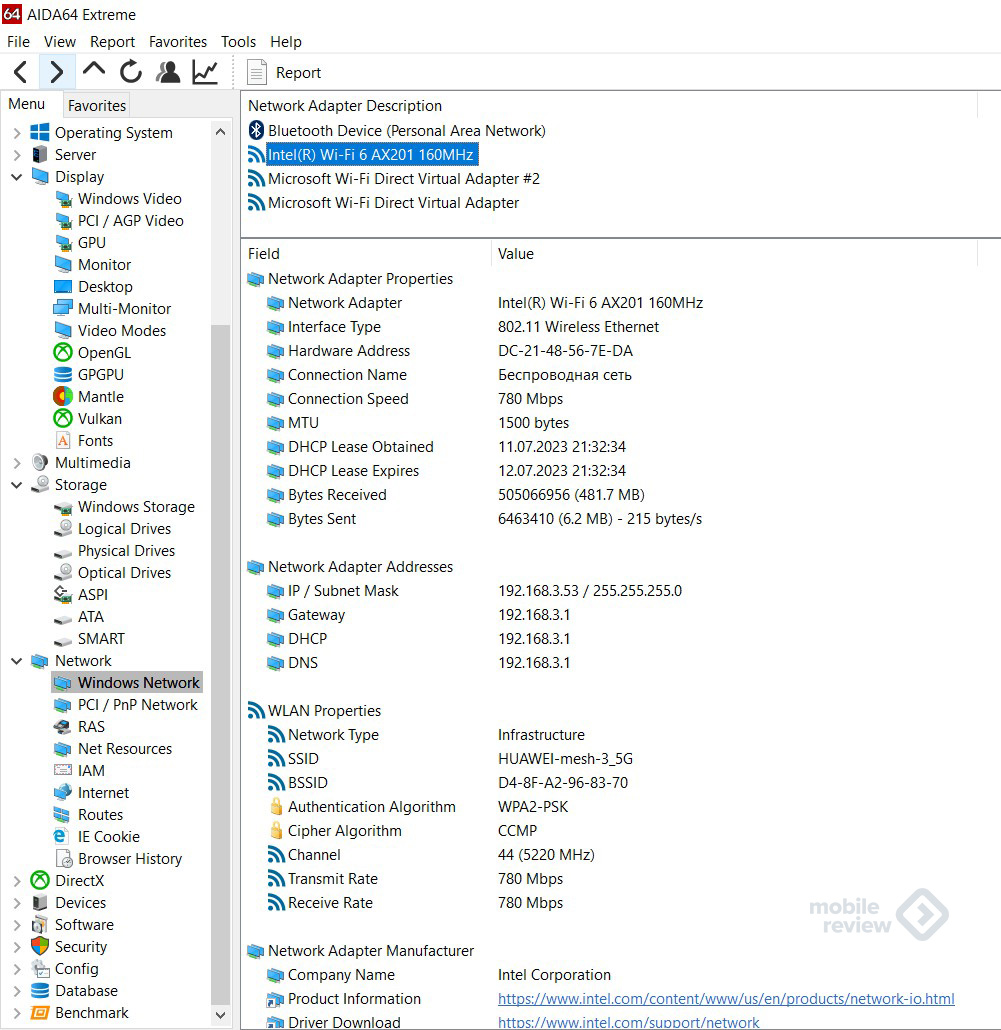Click the Fonts letter icon
The image size is (1001, 1030).
[63, 441]
